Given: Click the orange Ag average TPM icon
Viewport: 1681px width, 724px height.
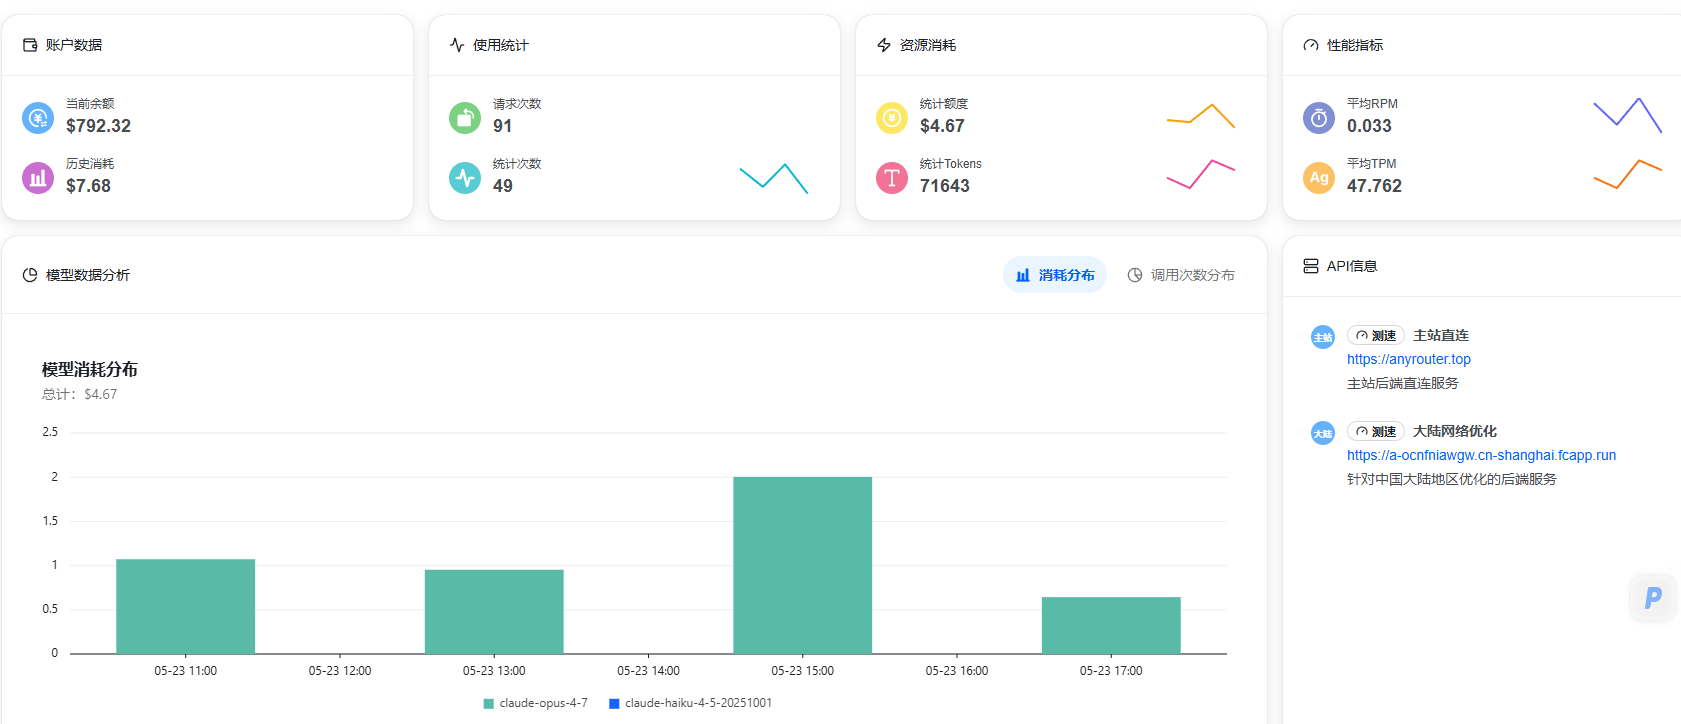Looking at the screenshot, I should tap(1319, 178).
